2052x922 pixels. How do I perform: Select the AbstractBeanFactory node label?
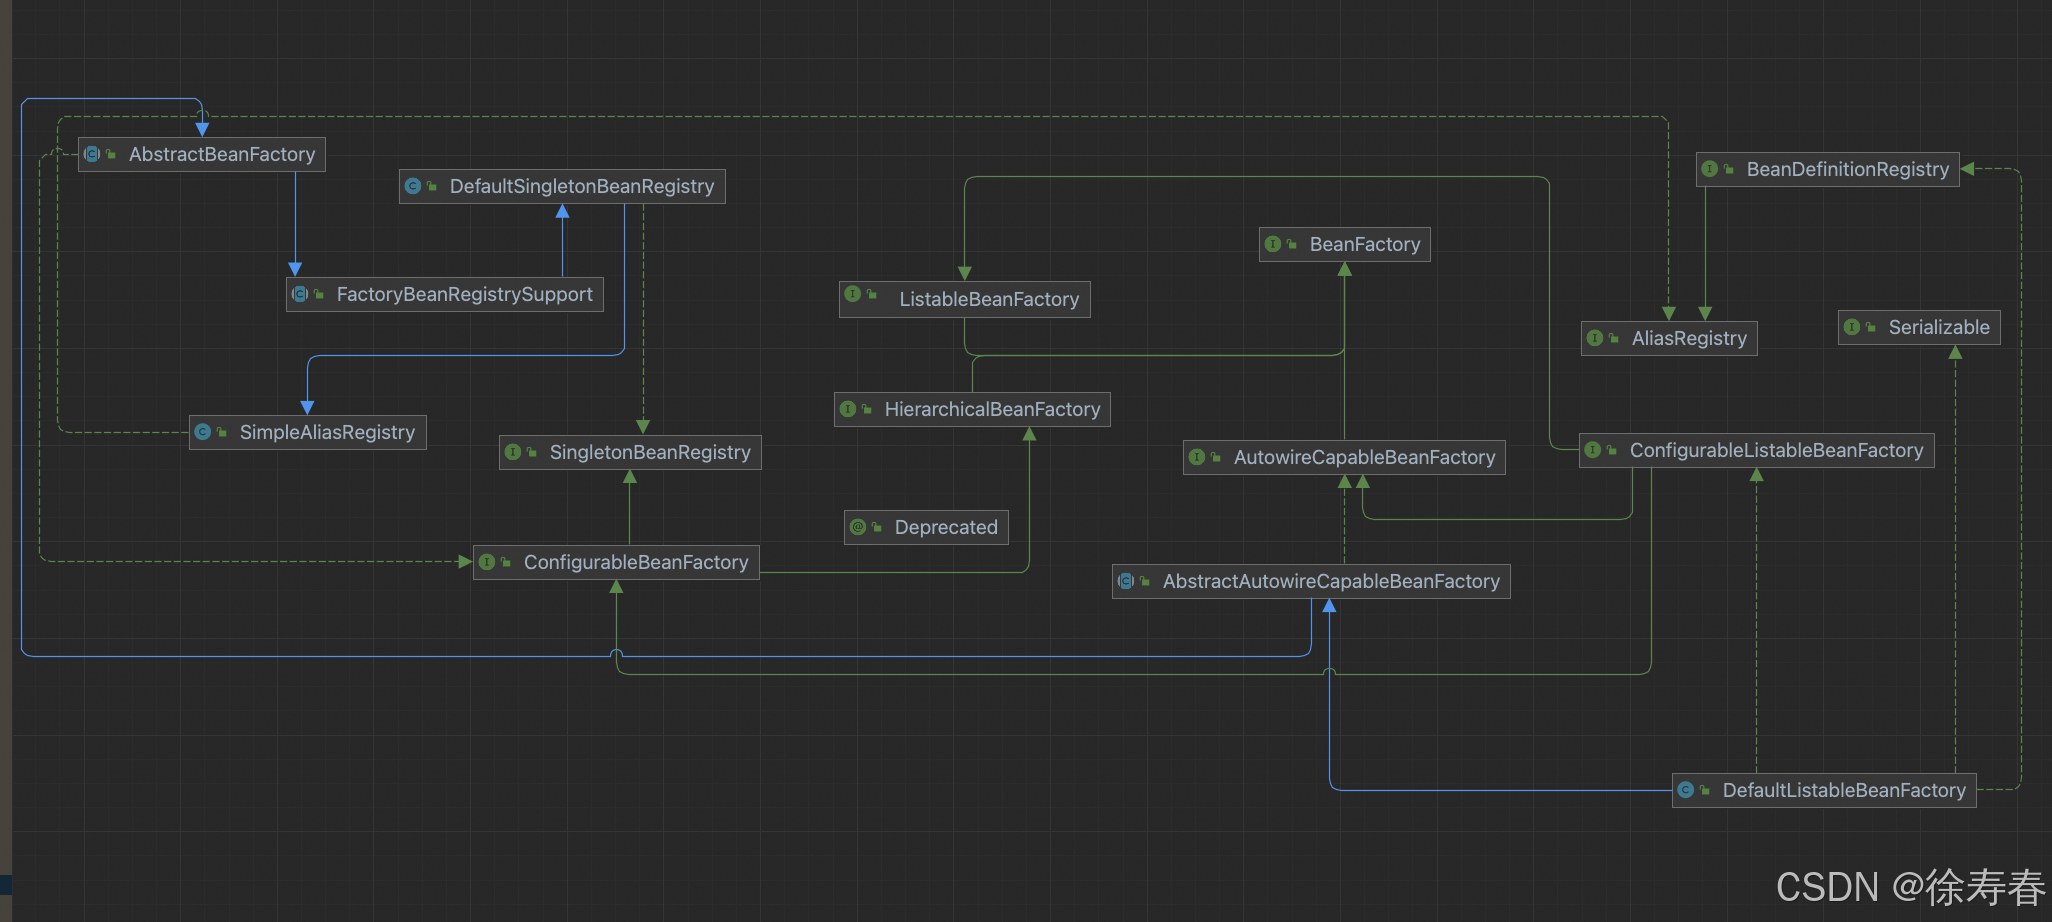pyautogui.click(x=222, y=154)
